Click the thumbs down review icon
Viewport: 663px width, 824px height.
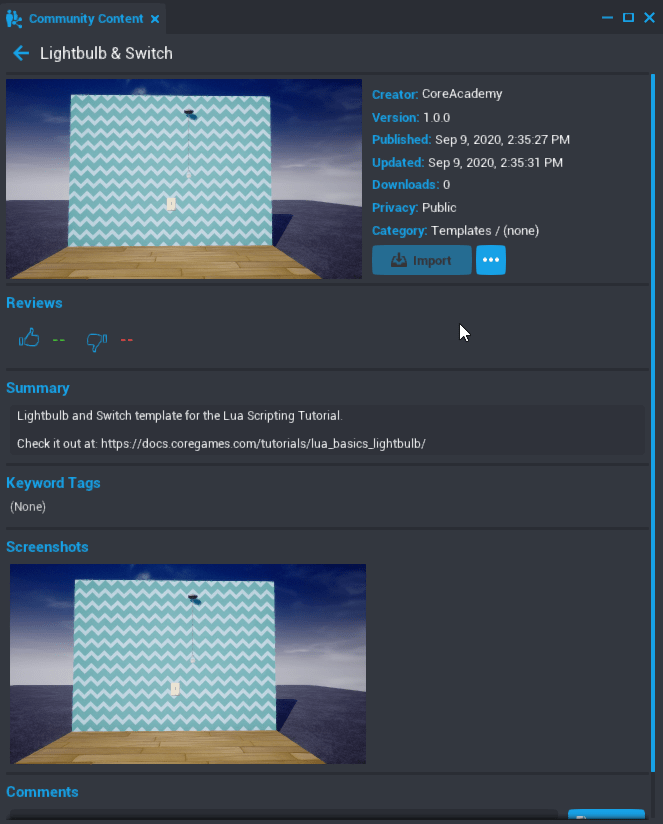[x=97, y=342]
